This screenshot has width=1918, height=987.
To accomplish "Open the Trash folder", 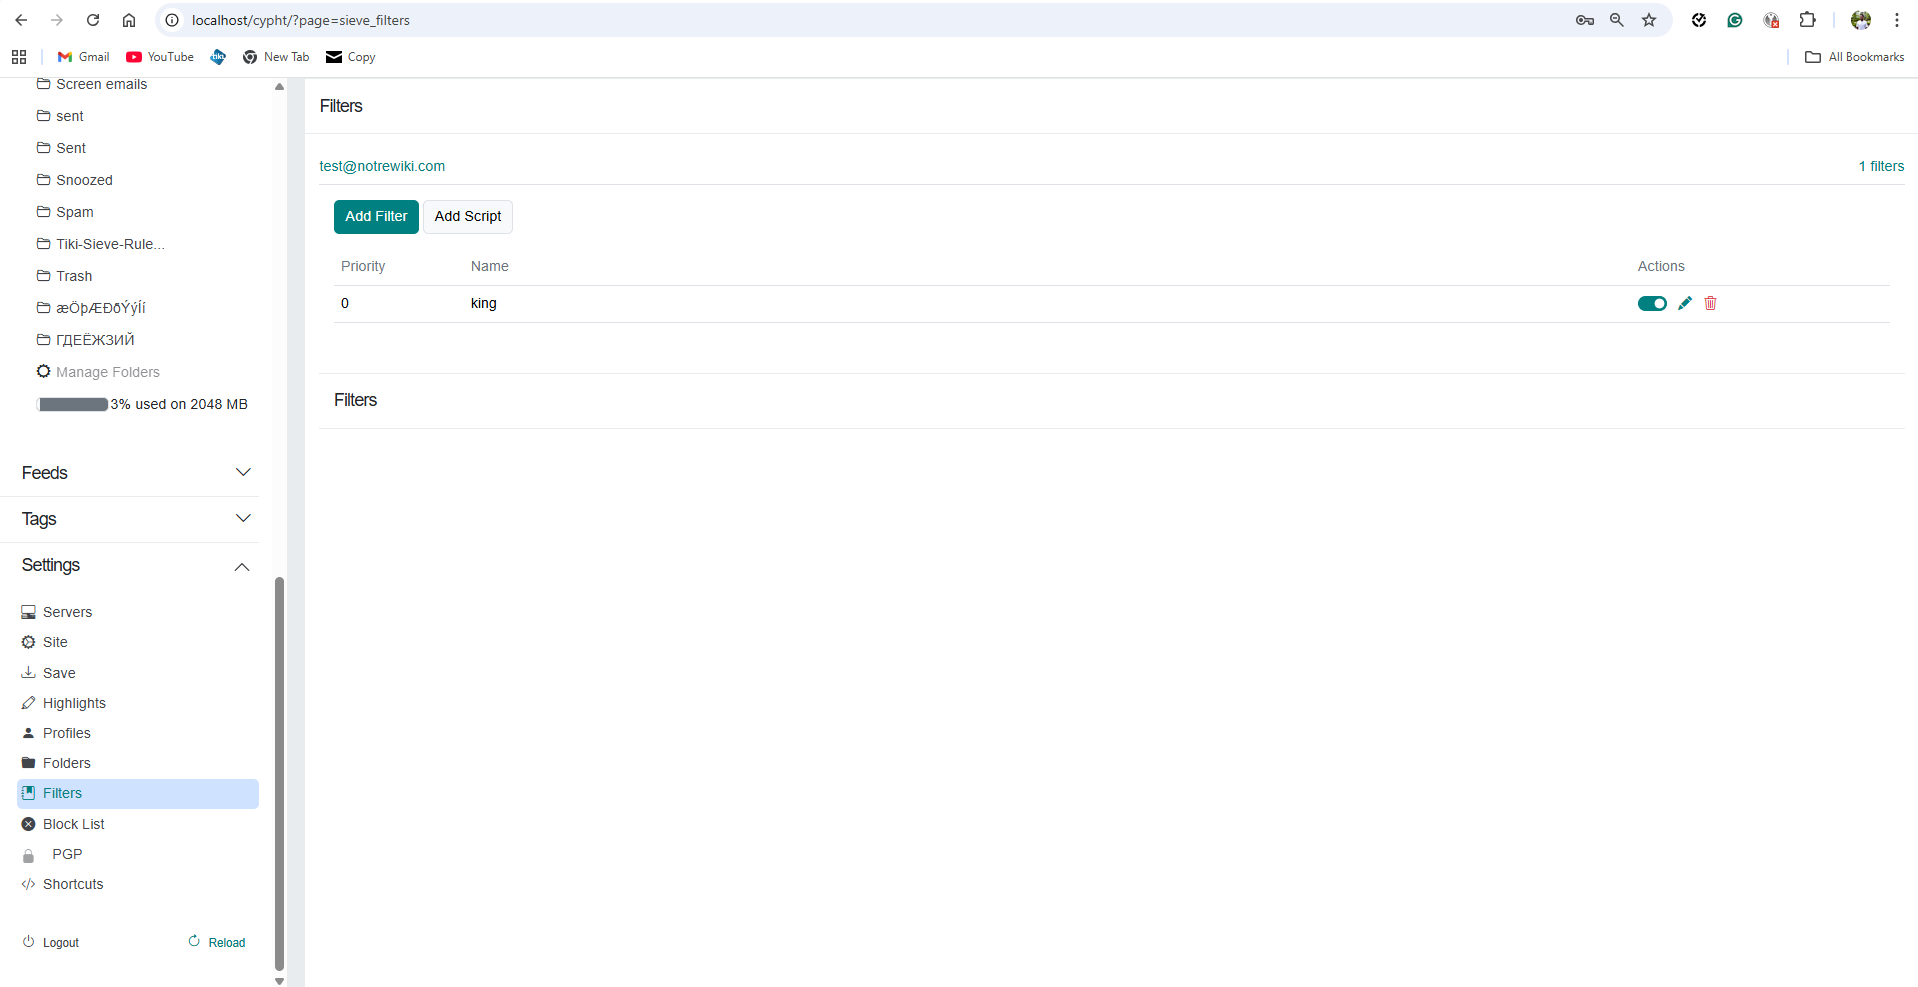I will (74, 275).
